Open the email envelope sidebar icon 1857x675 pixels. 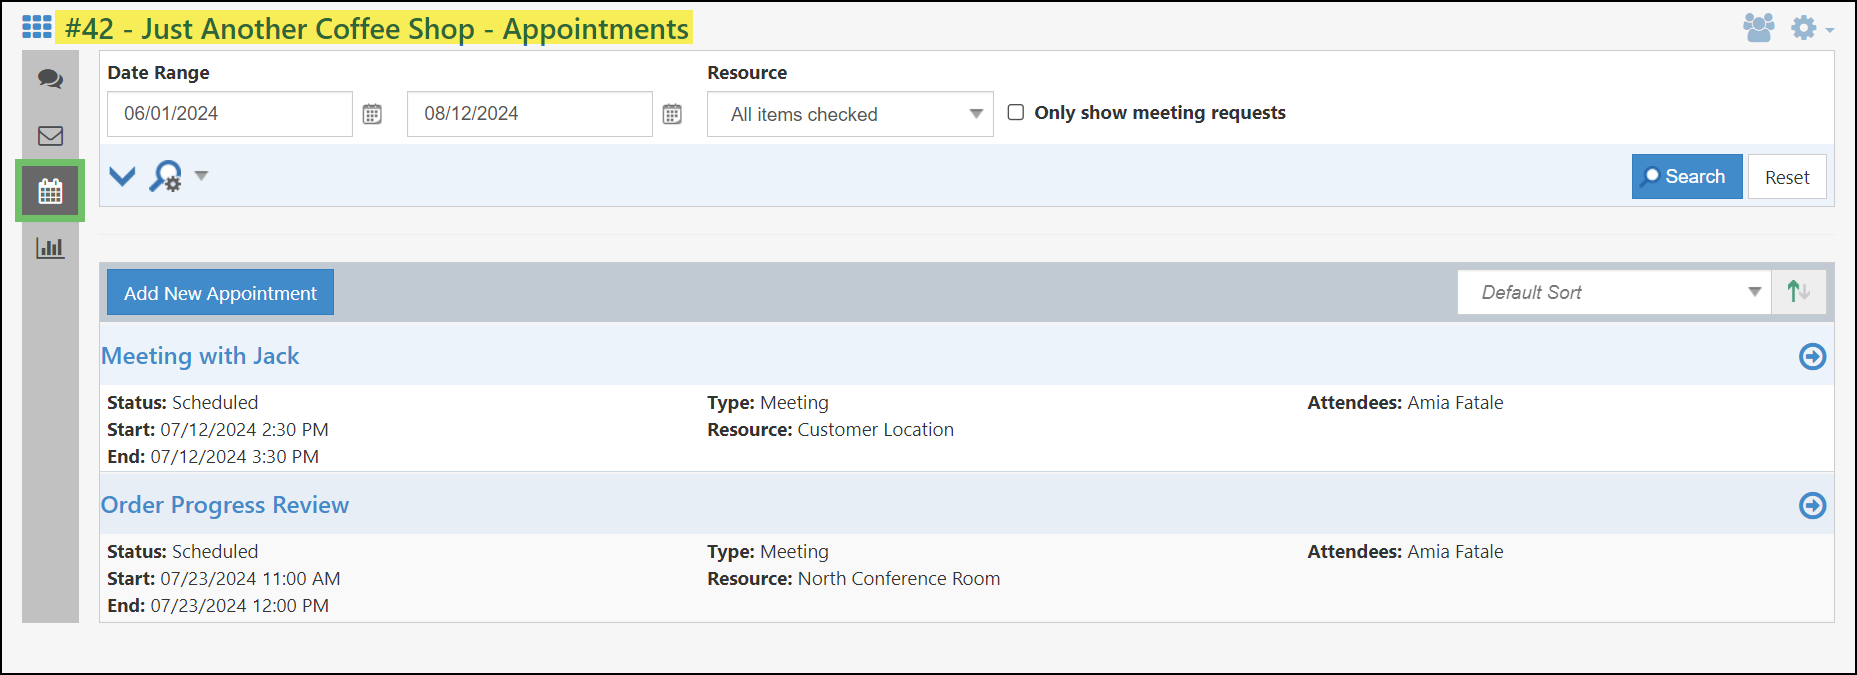(x=50, y=136)
